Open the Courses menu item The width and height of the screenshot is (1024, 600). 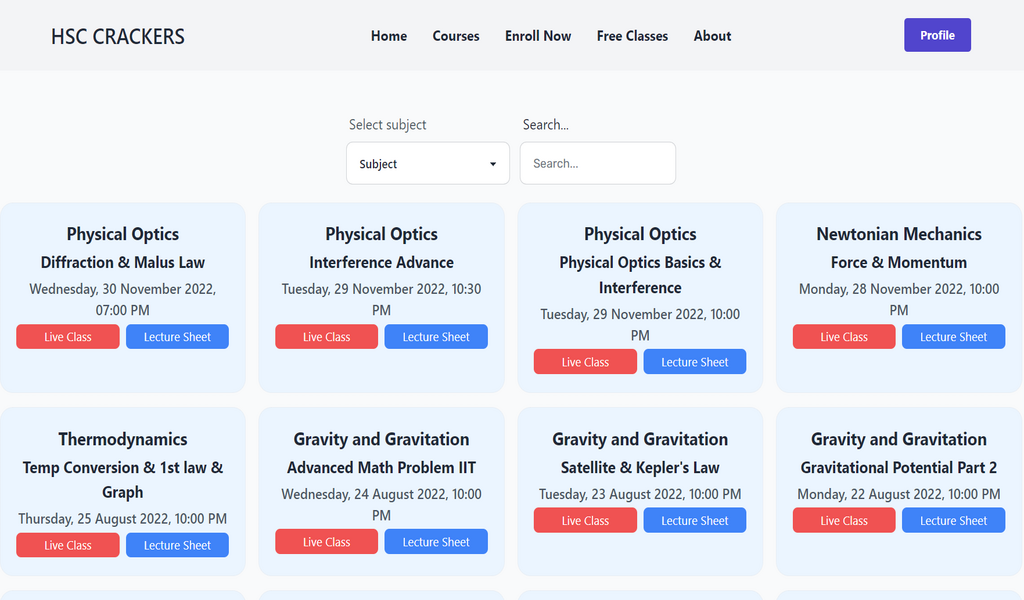pos(456,36)
